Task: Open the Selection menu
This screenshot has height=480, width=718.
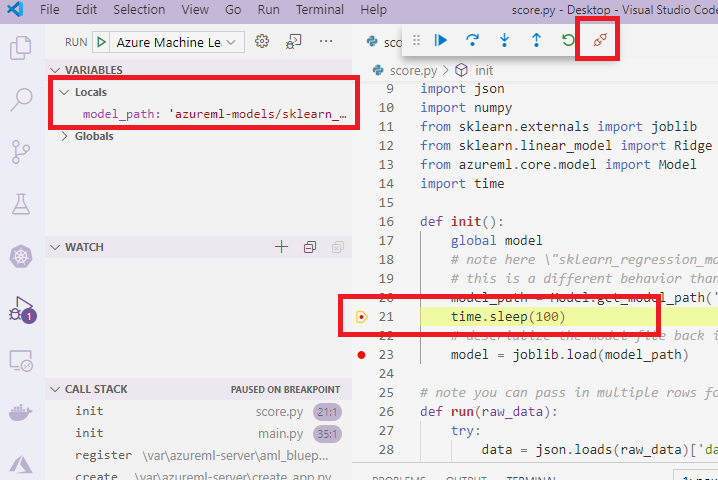Action: [139, 9]
